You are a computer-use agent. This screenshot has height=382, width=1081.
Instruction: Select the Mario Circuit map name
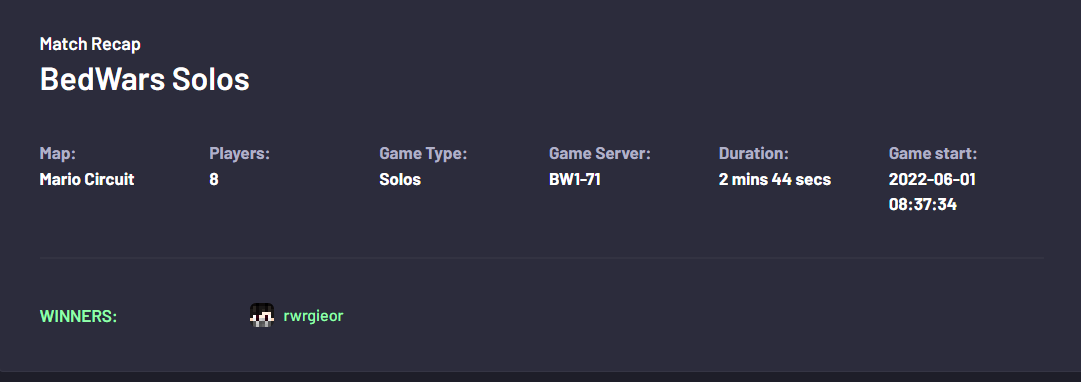(x=87, y=179)
